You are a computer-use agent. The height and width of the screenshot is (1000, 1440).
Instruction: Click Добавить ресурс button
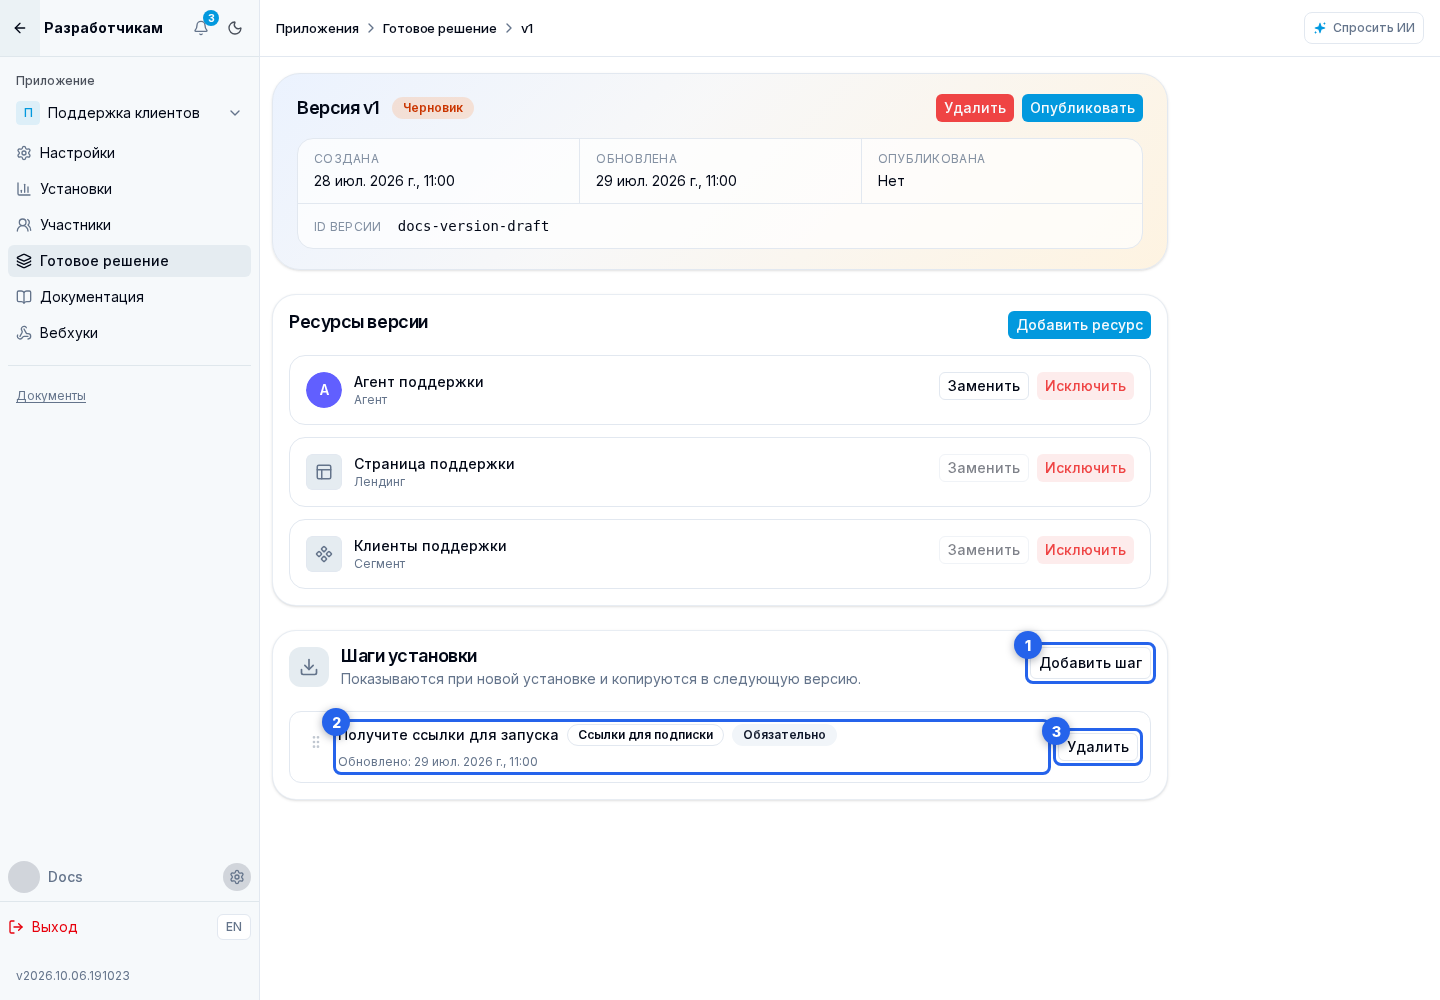[x=1079, y=325]
